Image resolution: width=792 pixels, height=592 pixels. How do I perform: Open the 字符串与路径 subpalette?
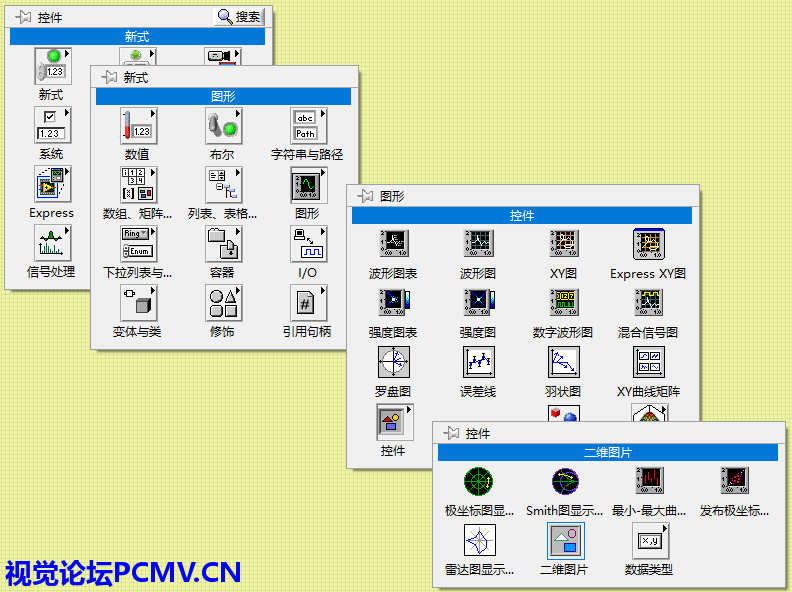click(307, 126)
